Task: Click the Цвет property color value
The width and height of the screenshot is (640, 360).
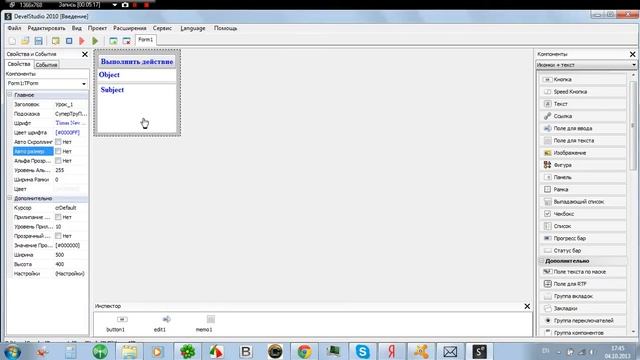Action: (71, 189)
